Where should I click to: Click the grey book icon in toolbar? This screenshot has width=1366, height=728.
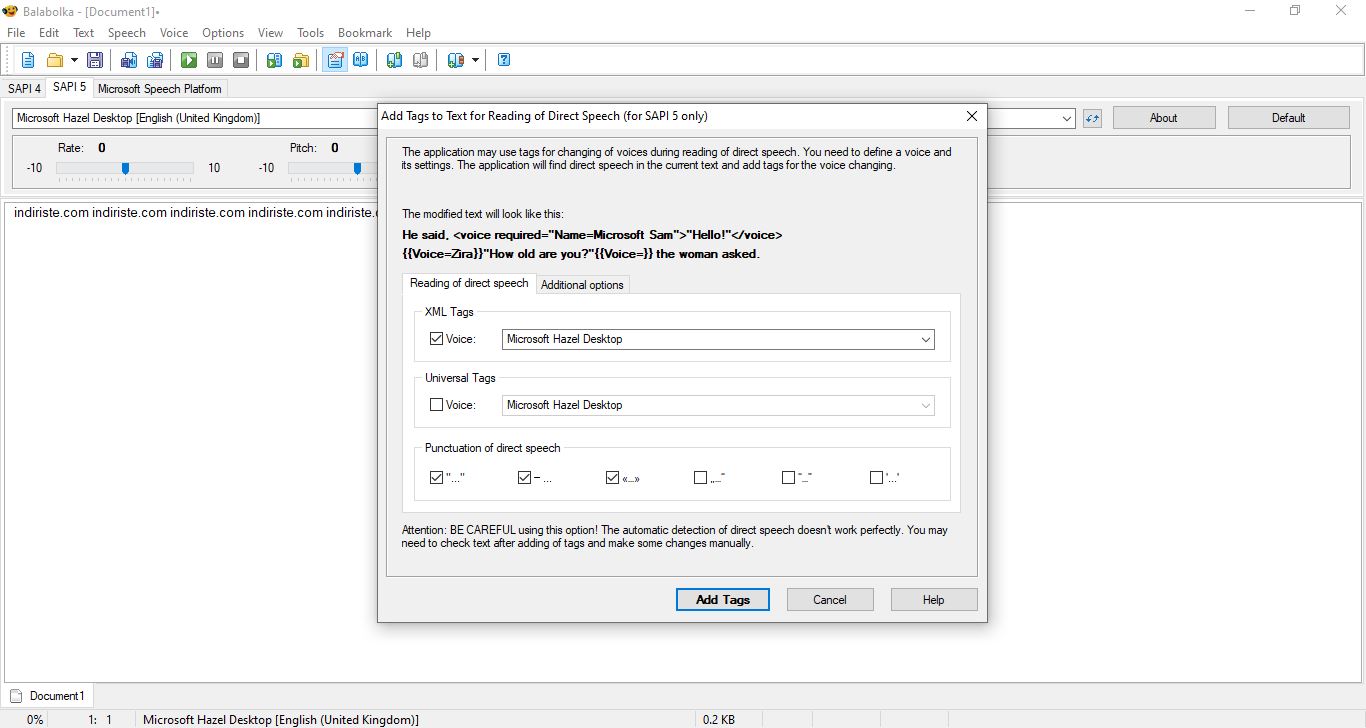point(421,60)
